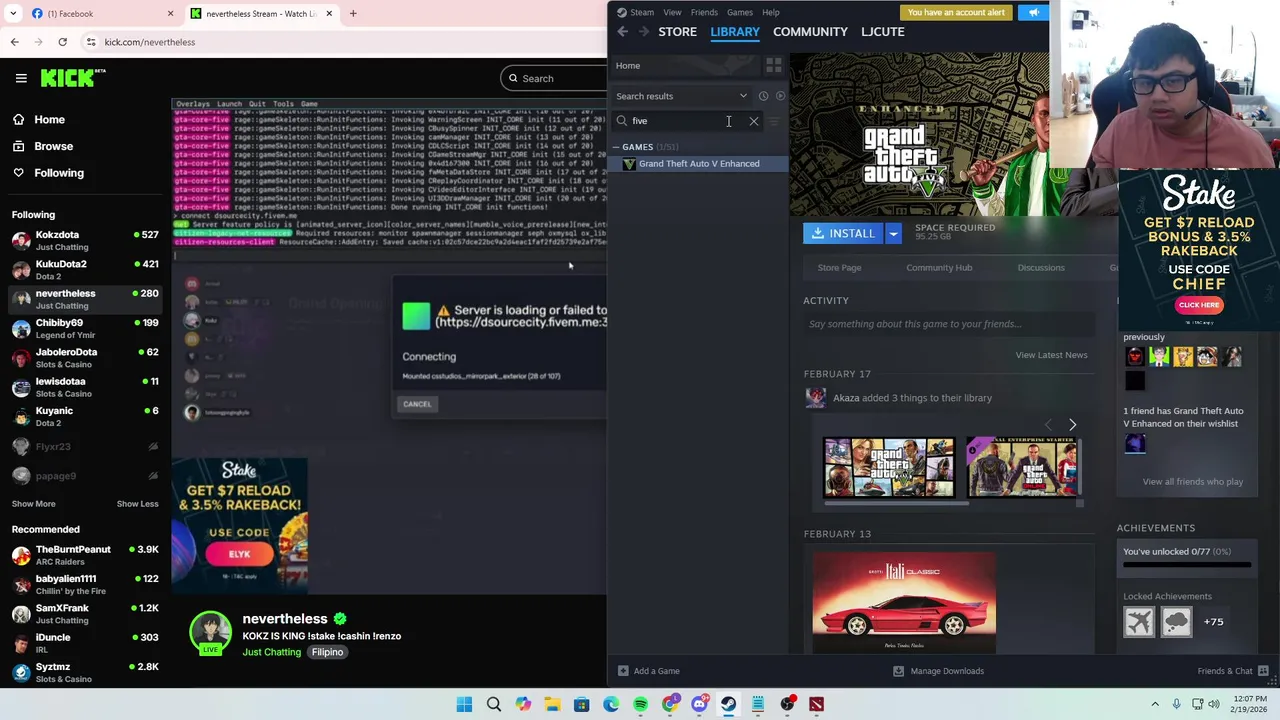
Task: Open recent activity clock filter in Steam
Action: pyautogui.click(x=763, y=96)
